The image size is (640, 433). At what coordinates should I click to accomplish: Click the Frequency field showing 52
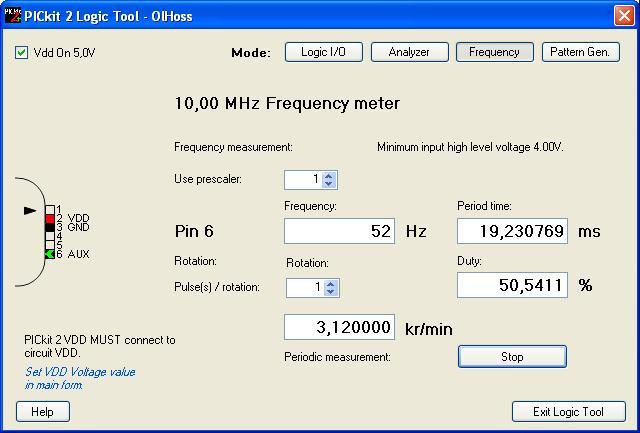click(339, 231)
